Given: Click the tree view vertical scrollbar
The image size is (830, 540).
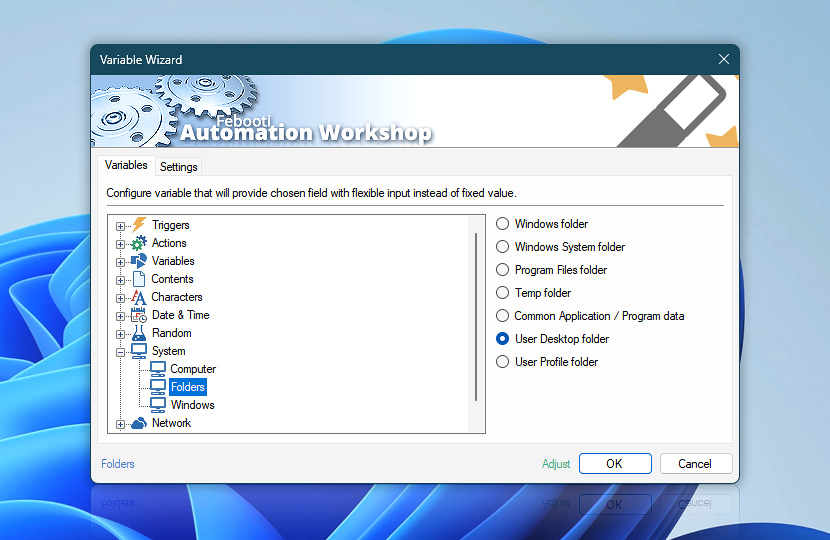Looking at the screenshot, I should point(476,317).
